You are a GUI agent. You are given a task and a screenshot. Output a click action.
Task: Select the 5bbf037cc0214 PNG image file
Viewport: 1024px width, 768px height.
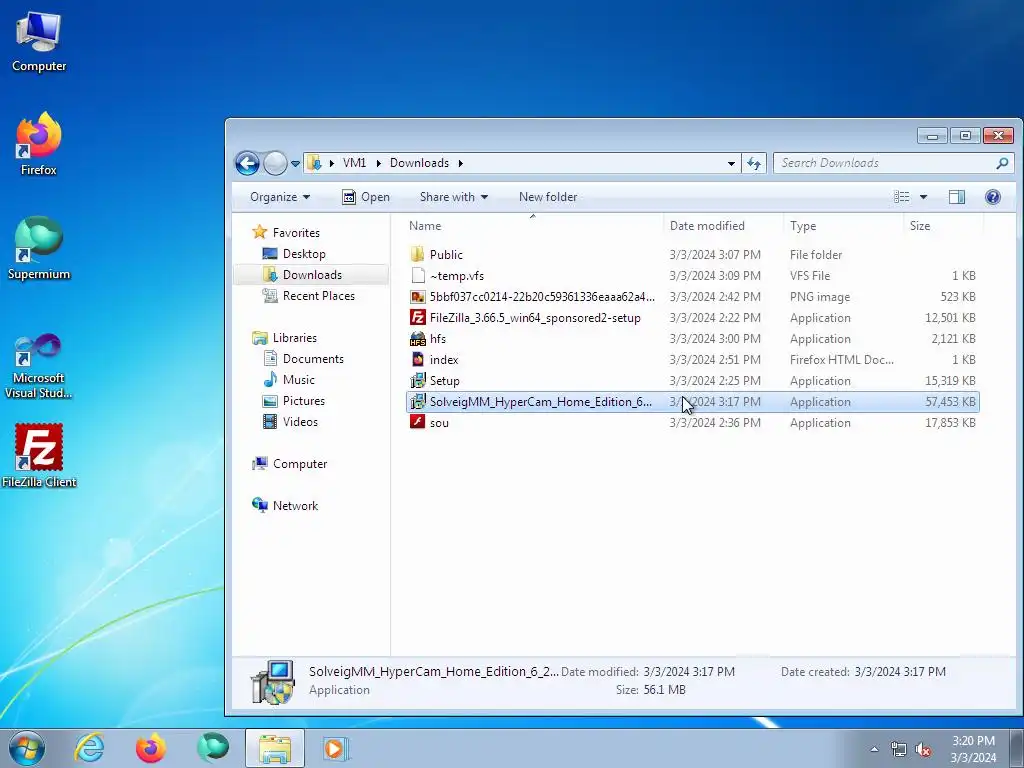pos(692,296)
